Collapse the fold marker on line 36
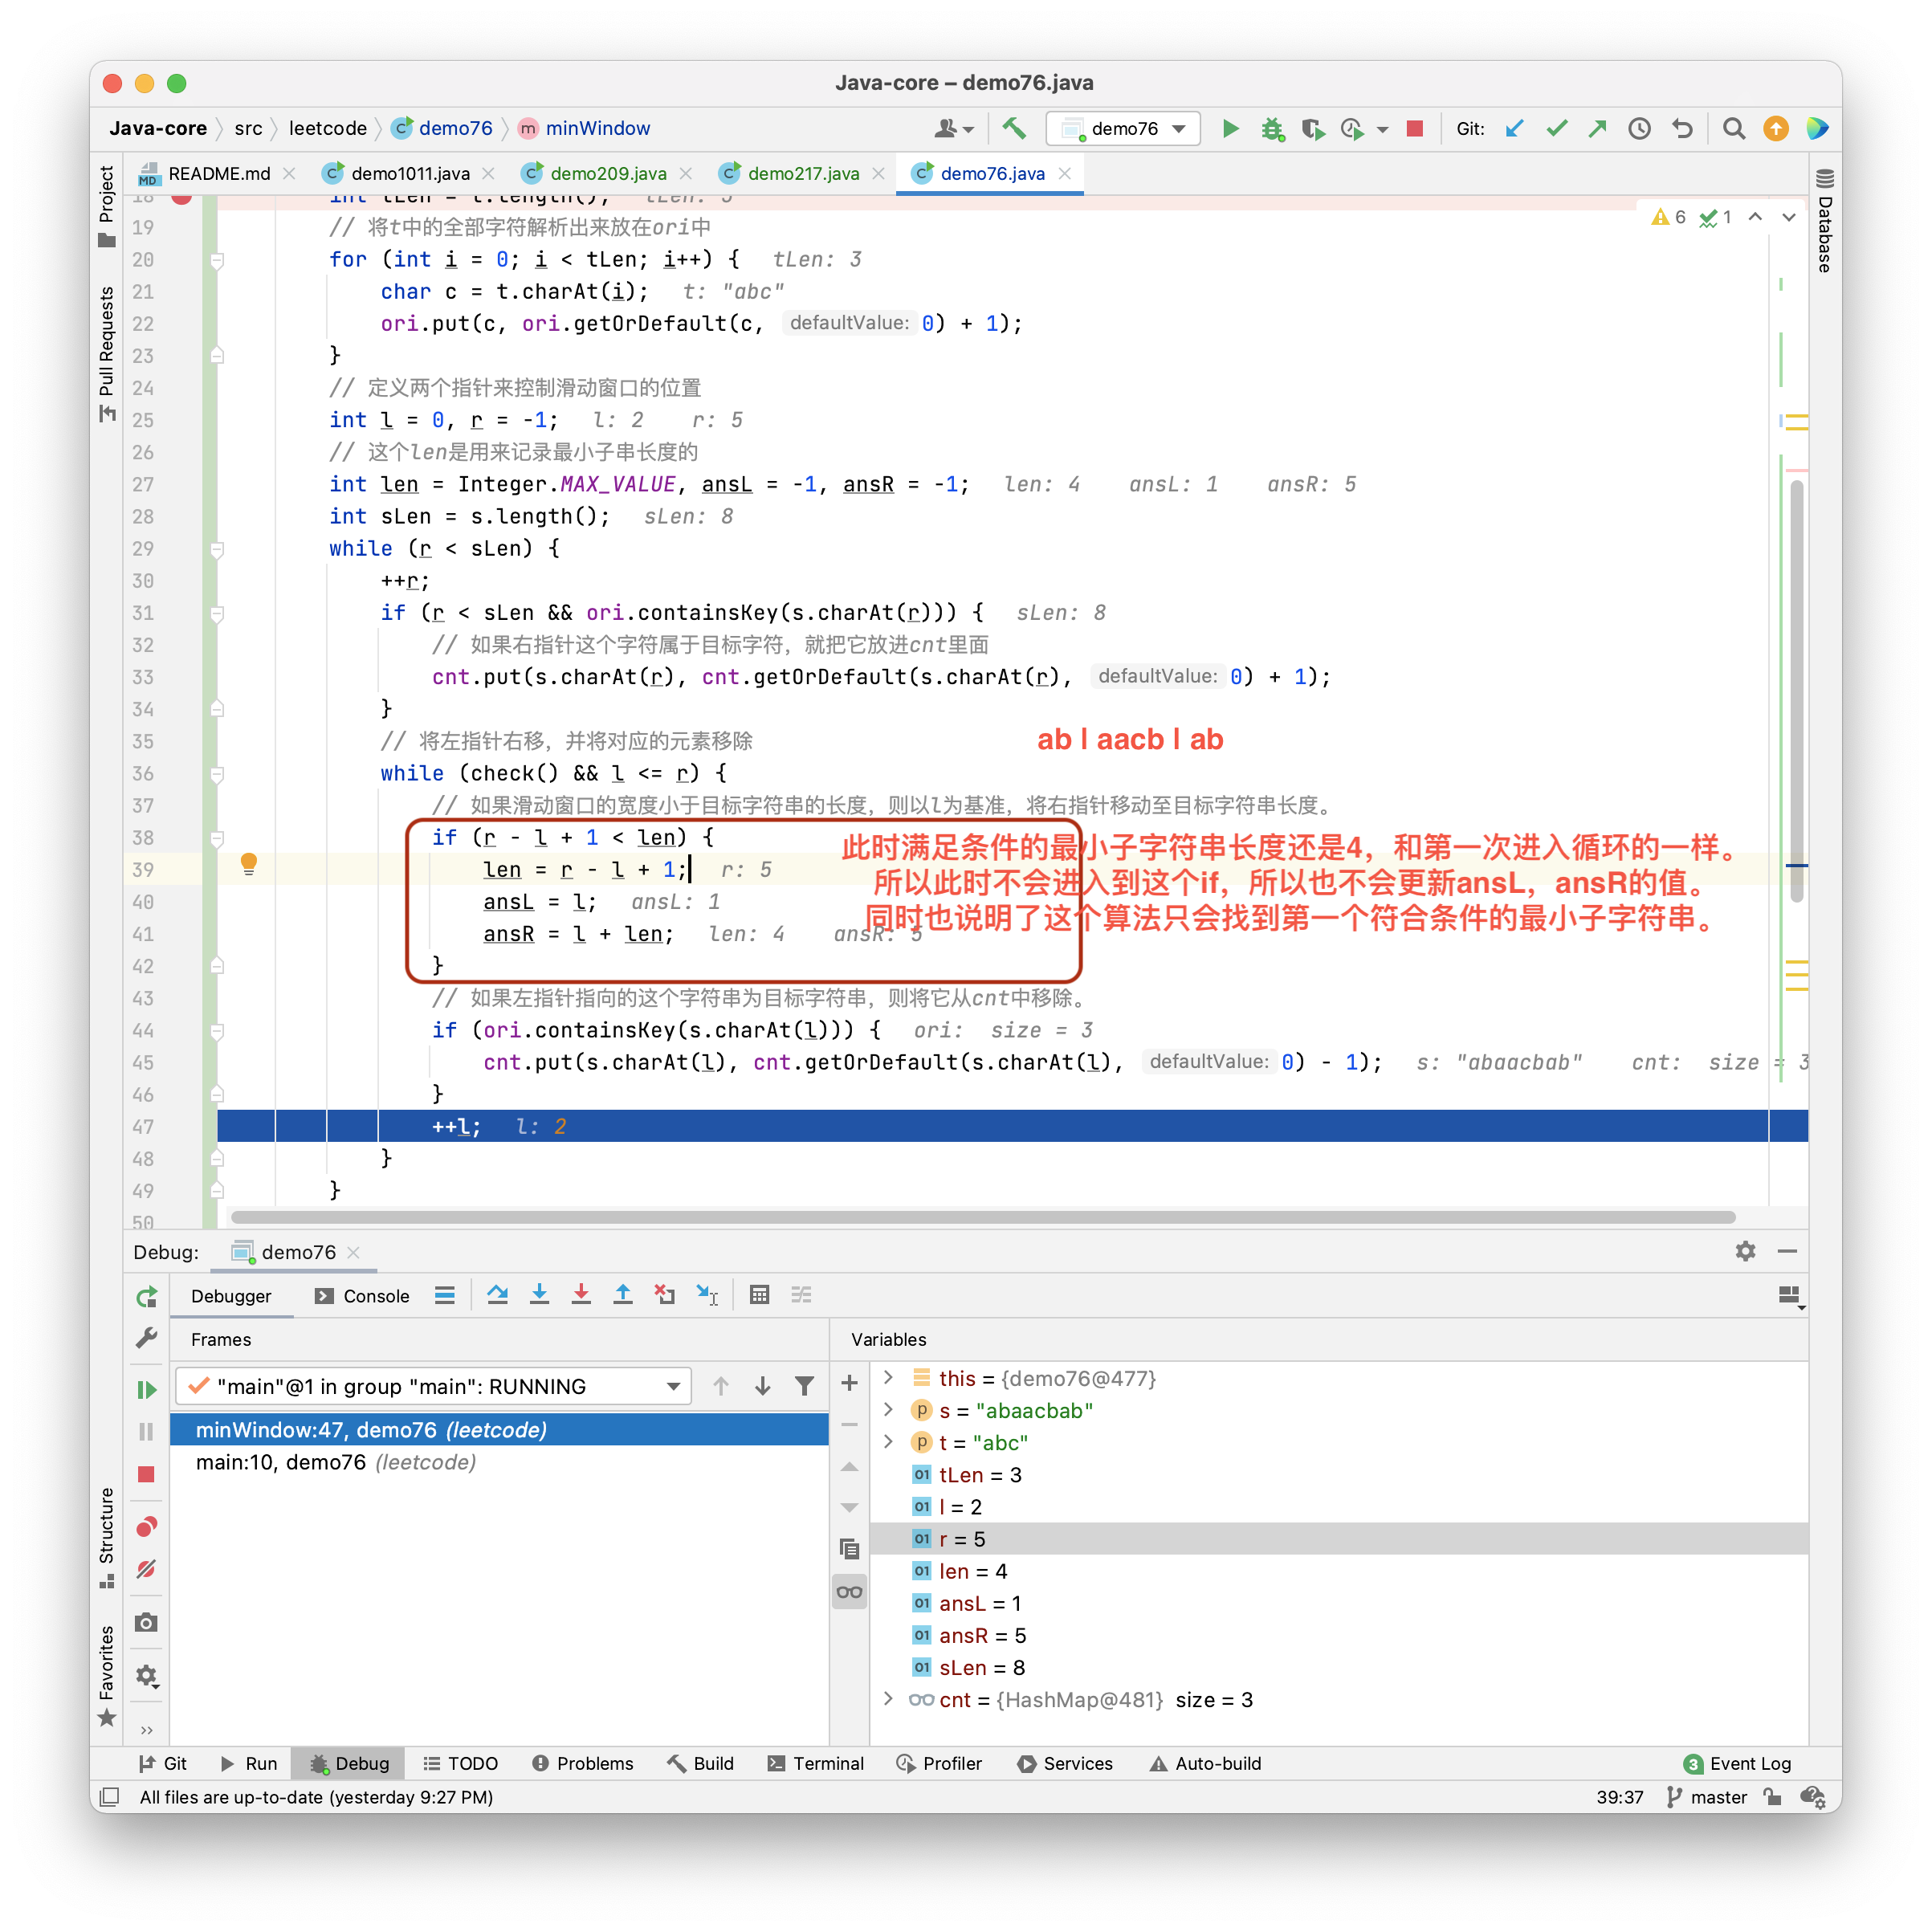The height and width of the screenshot is (1932, 1932). pyautogui.click(x=217, y=774)
